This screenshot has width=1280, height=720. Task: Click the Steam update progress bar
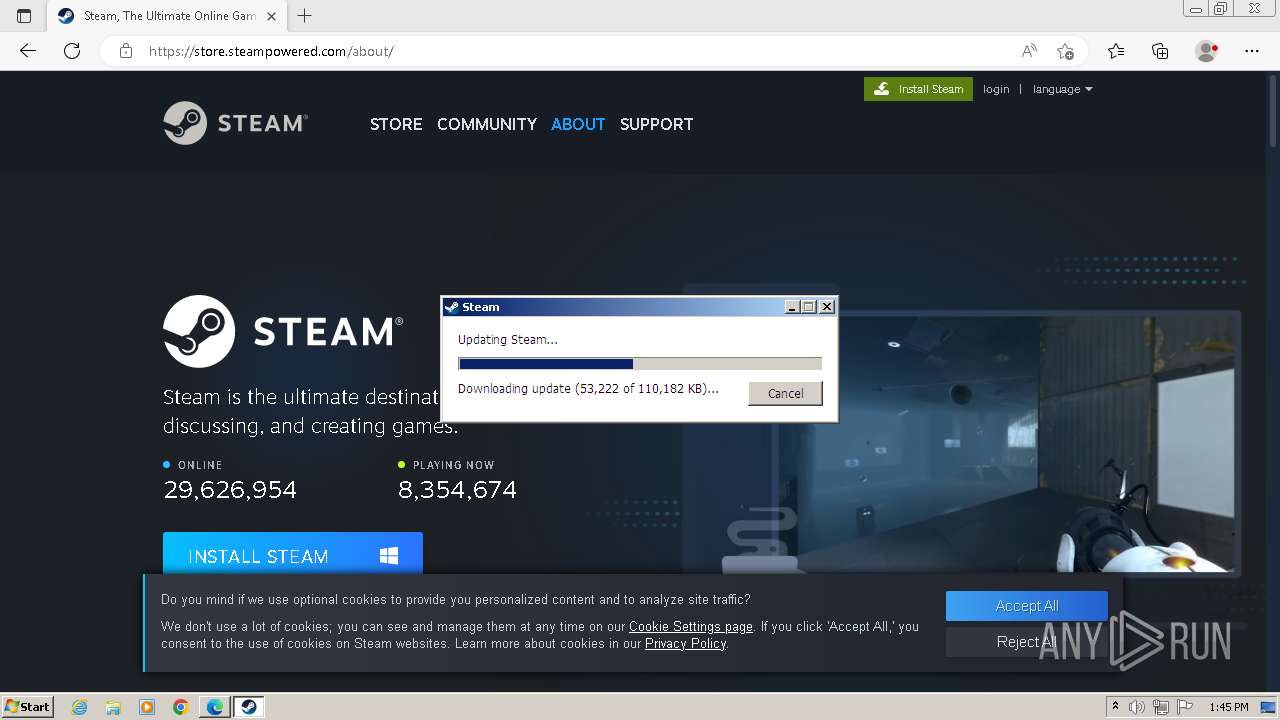(x=640, y=364)
